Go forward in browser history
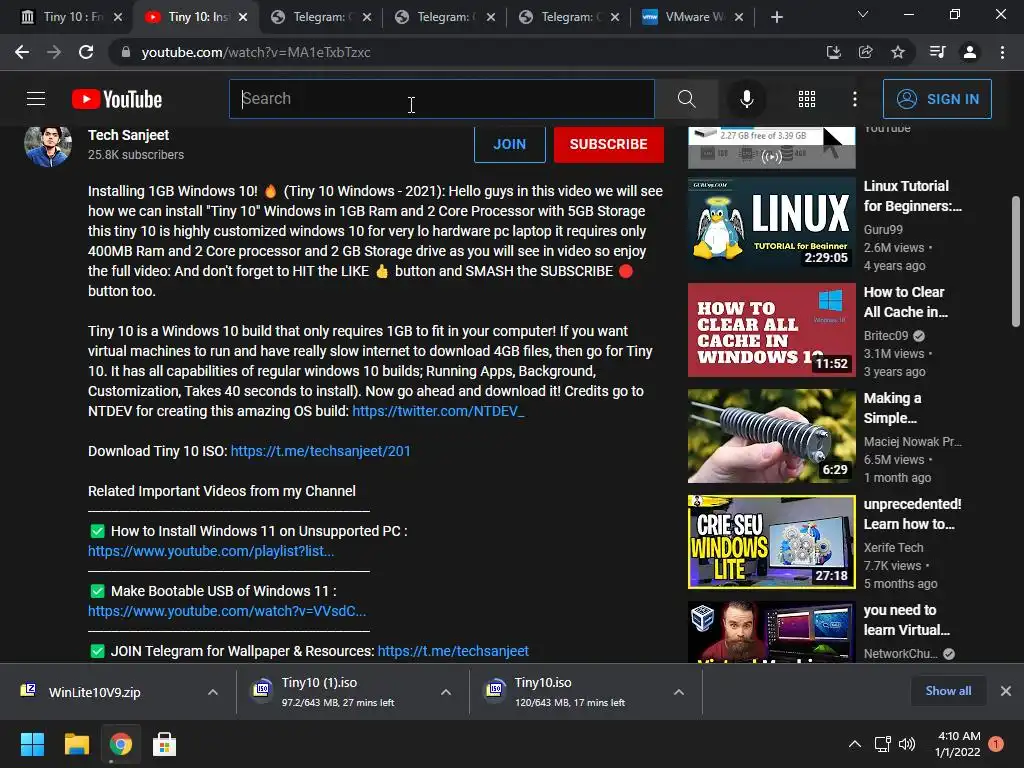The image size is (1024, 768). pyautogui.click(x=54, y=52)
